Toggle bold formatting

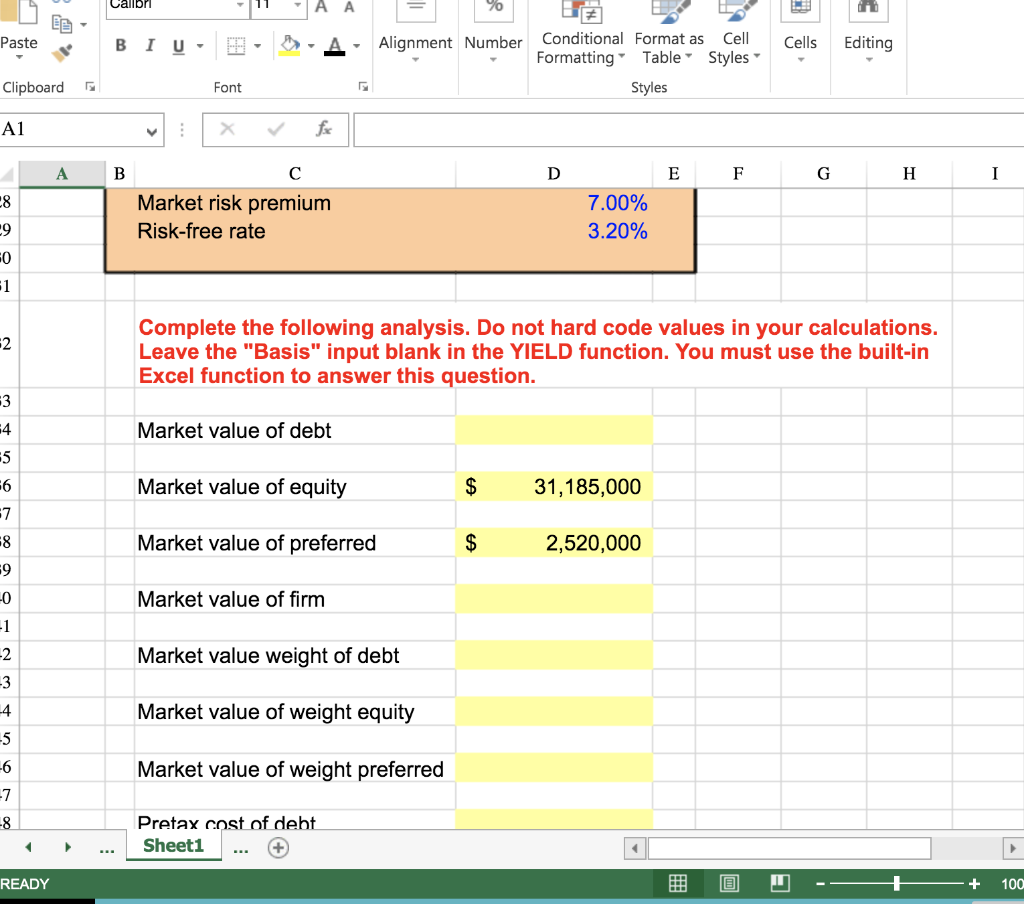(x=119, y=46)
